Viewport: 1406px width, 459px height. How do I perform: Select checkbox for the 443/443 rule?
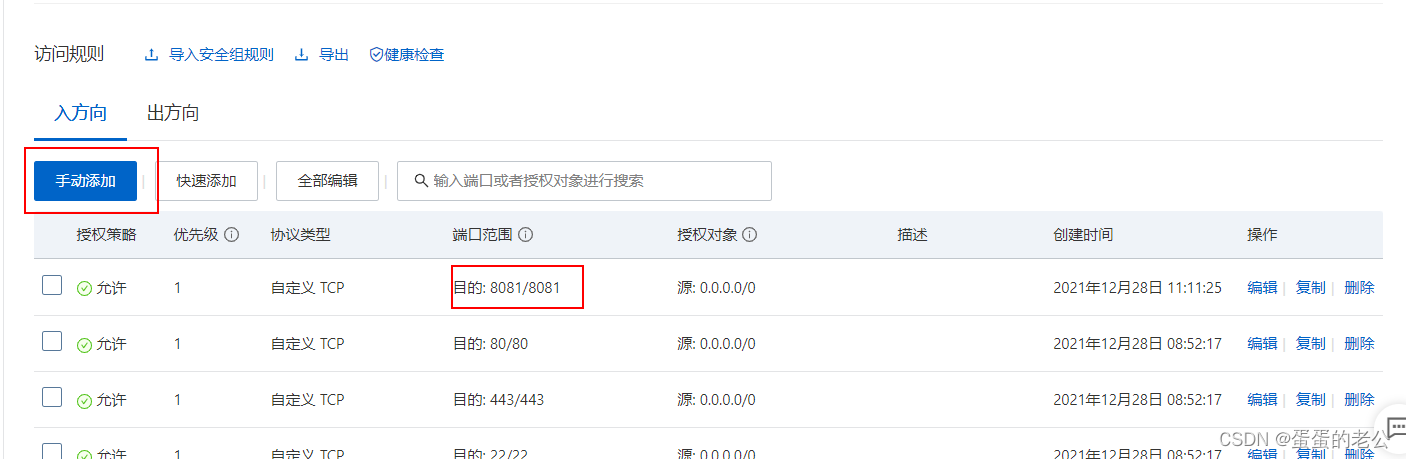click(x=52, y=398)
